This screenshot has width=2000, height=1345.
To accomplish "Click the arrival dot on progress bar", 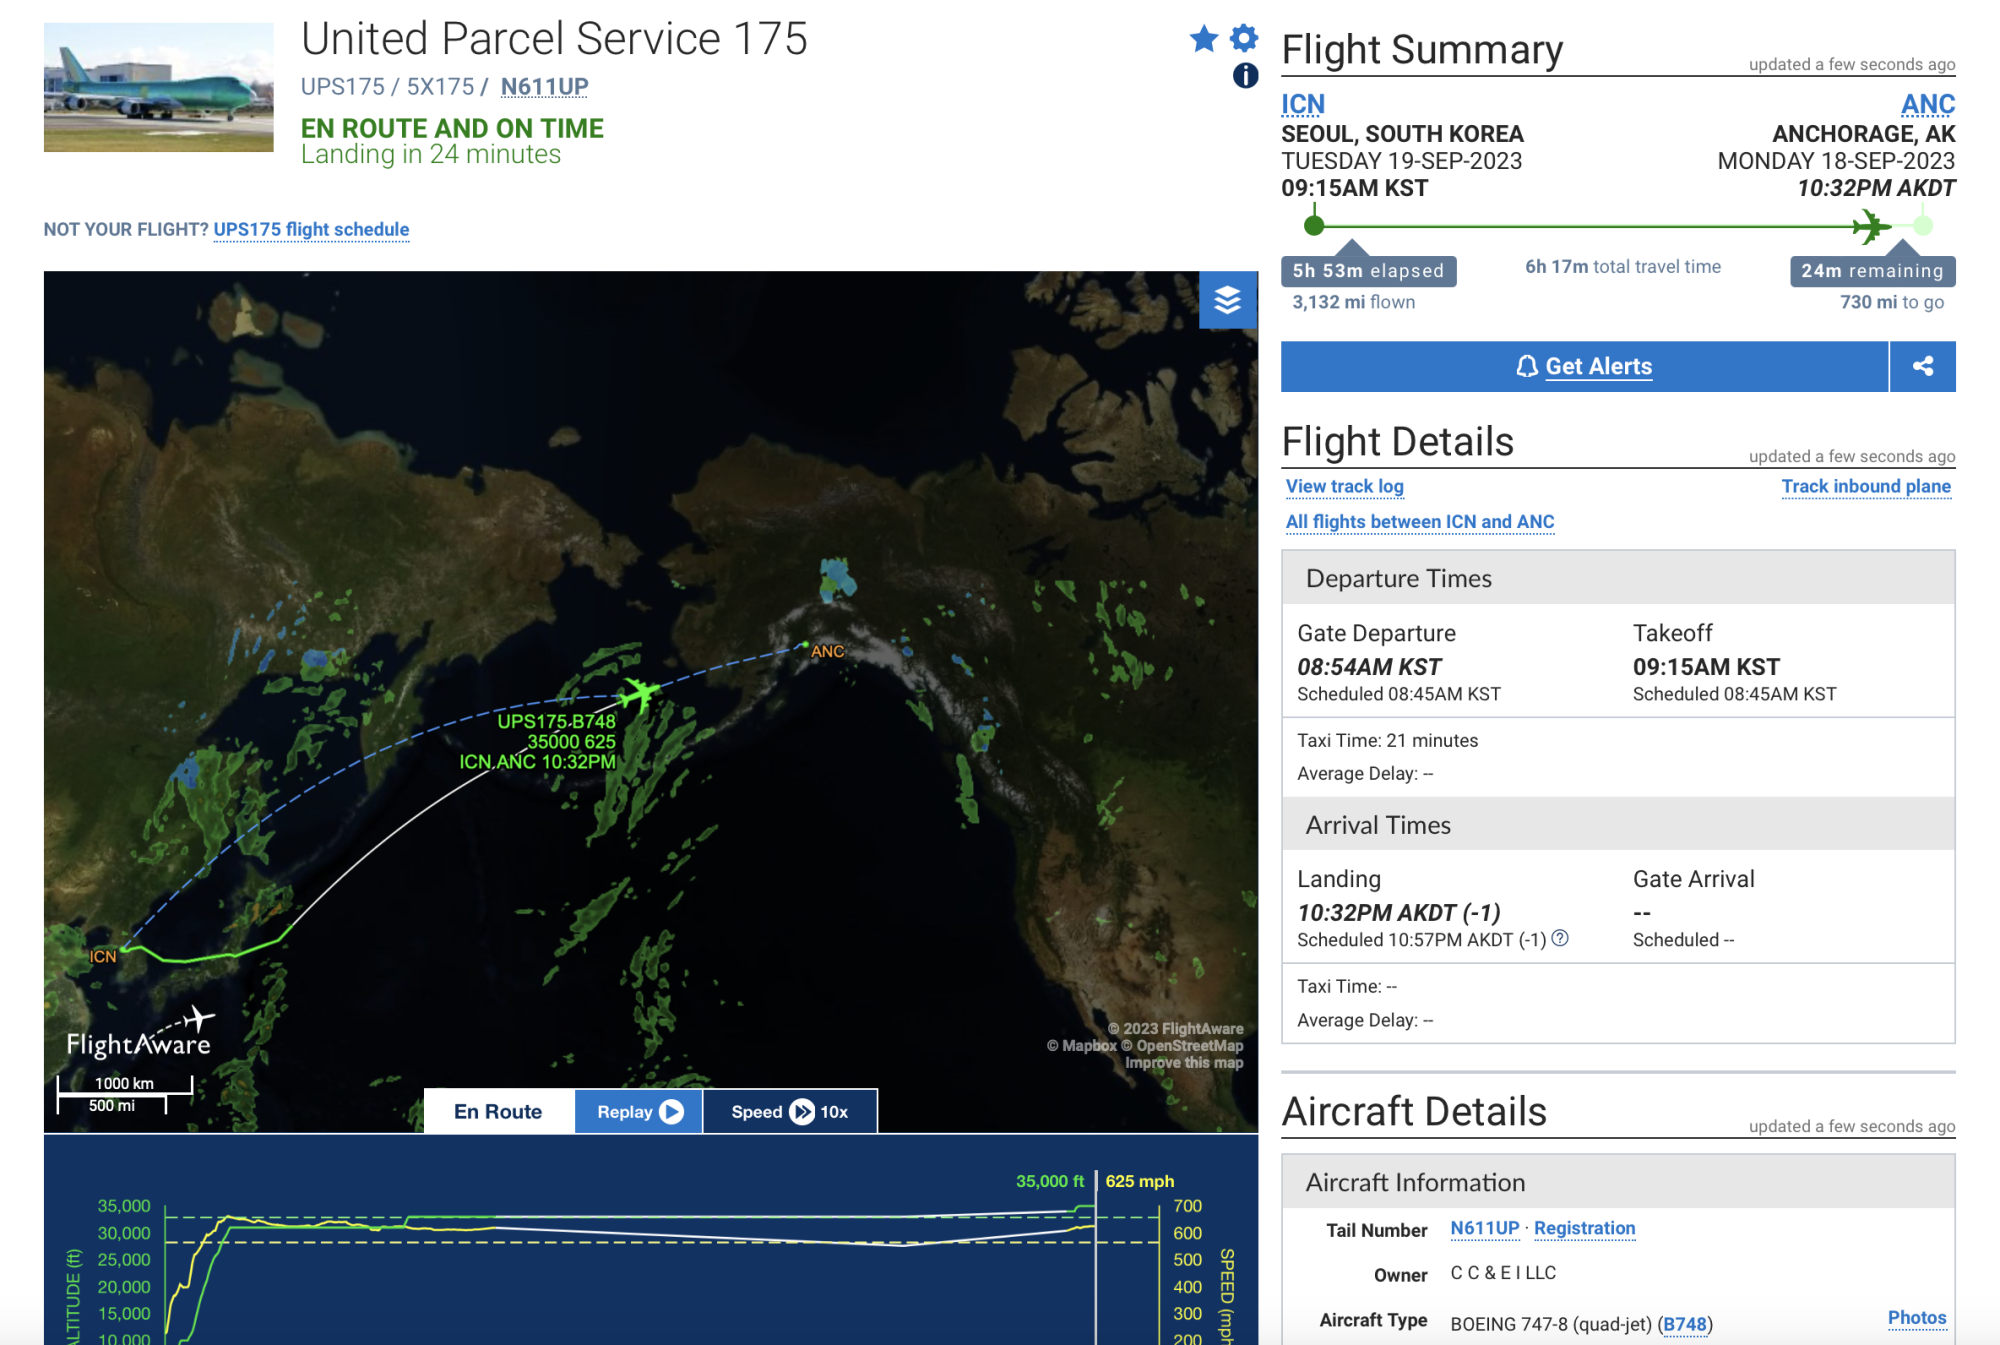I will click(1923, 226).
